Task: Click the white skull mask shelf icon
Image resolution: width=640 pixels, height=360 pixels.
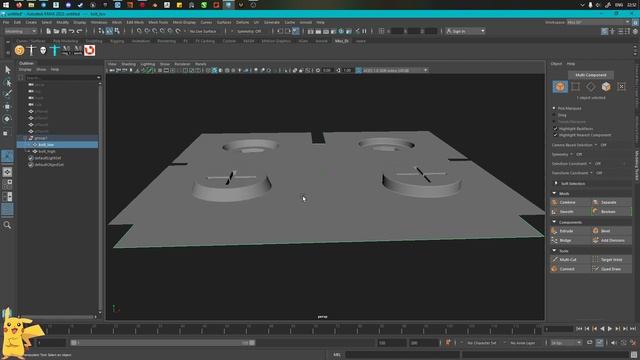Action: 43,50
